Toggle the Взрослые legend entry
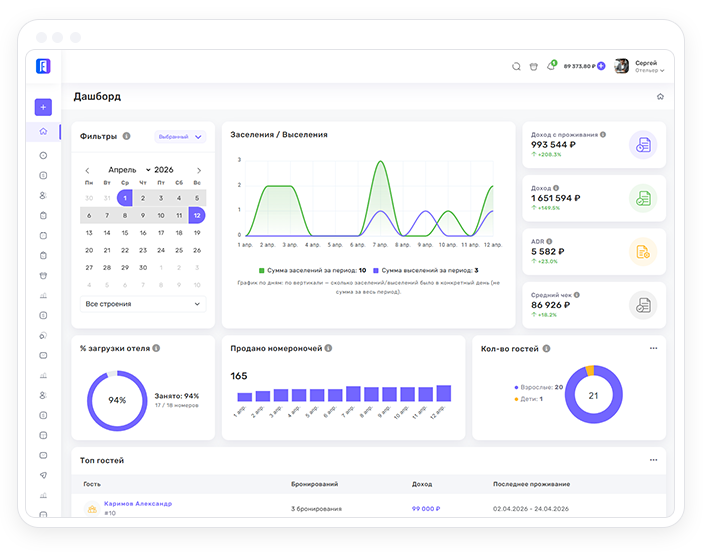 click(x=538, y=387)
